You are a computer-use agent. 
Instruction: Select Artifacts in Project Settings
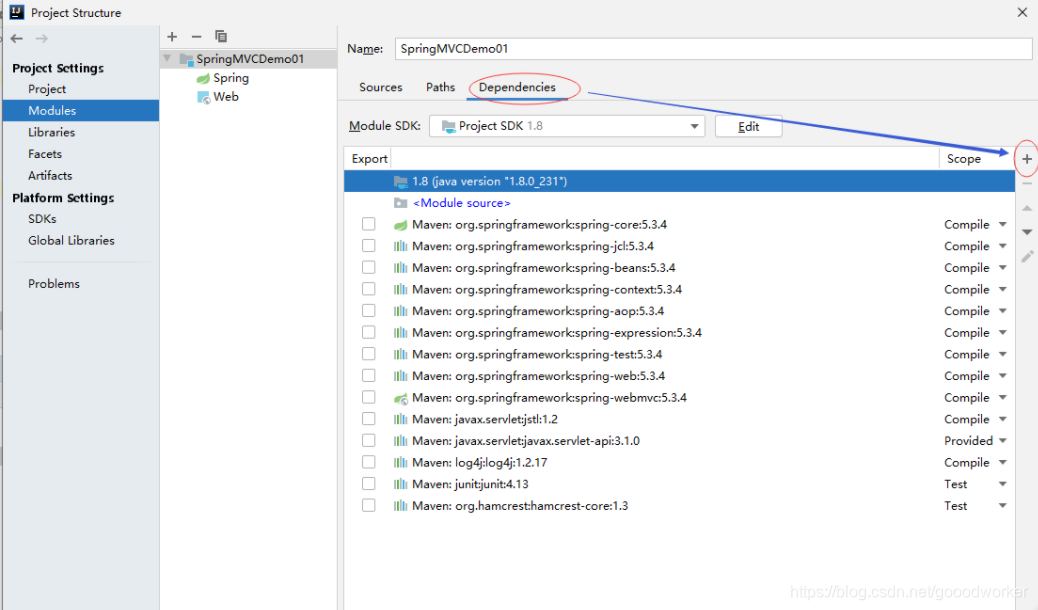point(50,176)
